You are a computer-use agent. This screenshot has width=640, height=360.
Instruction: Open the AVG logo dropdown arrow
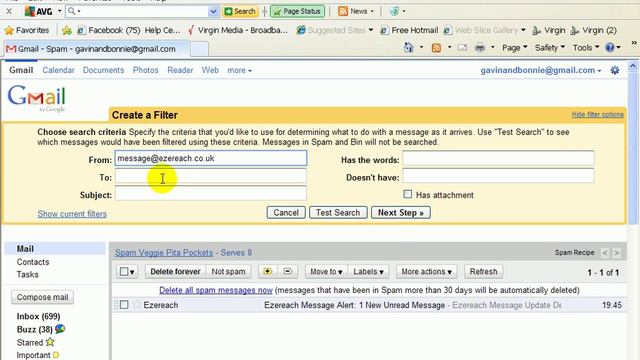pyautogui.click(x=59, y=11)
